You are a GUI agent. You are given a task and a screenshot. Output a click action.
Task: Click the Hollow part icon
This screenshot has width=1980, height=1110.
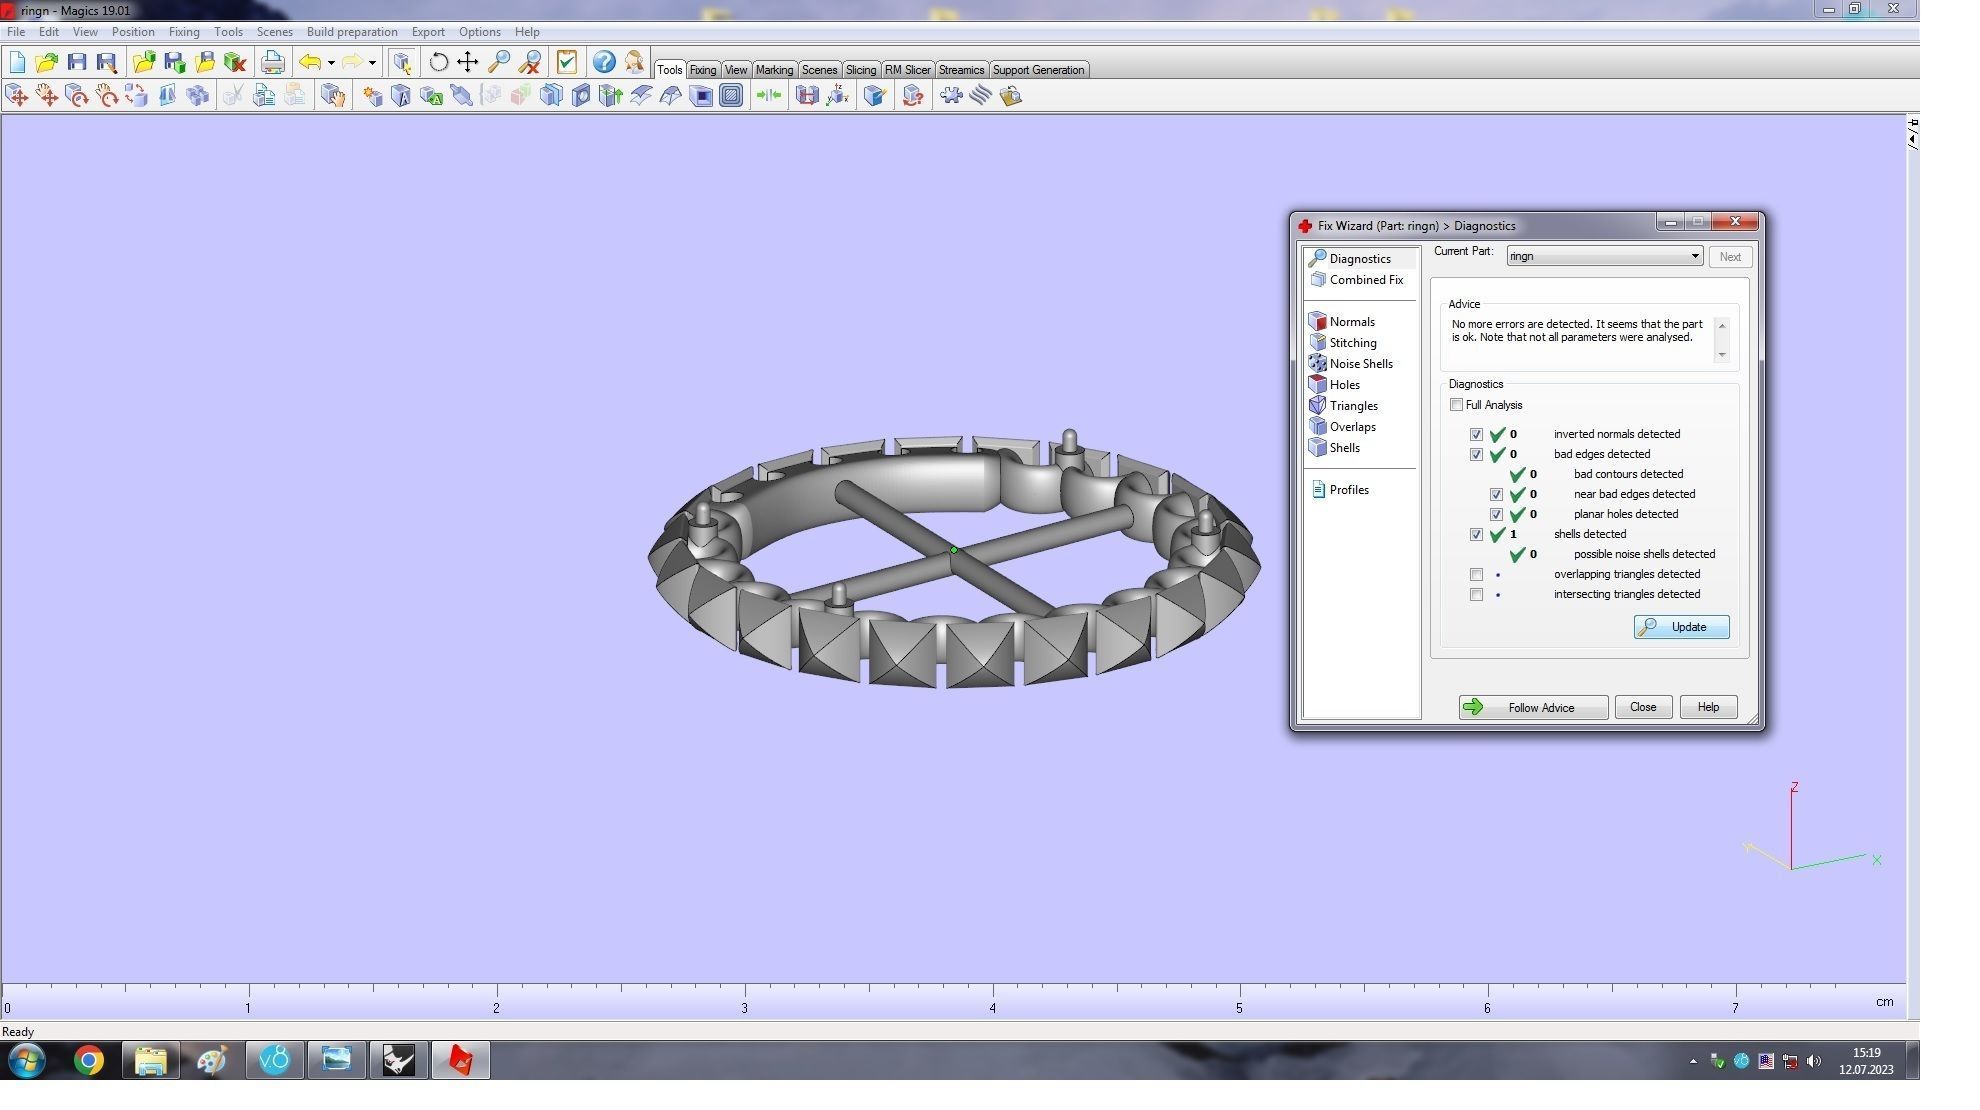(x=701, y=95)
